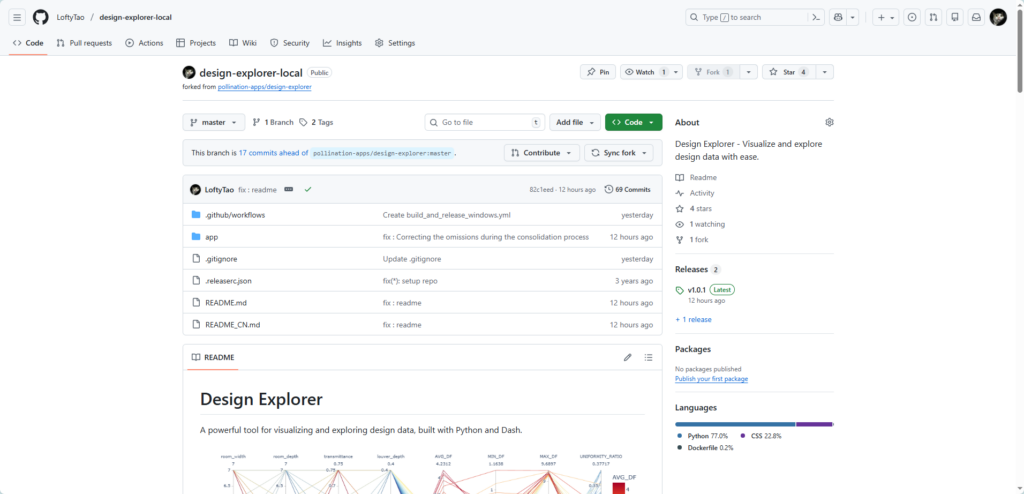This screenshot has width=1024, height=494.
Task: Pin the design-explorer-local repository
Action: [598, 72]
